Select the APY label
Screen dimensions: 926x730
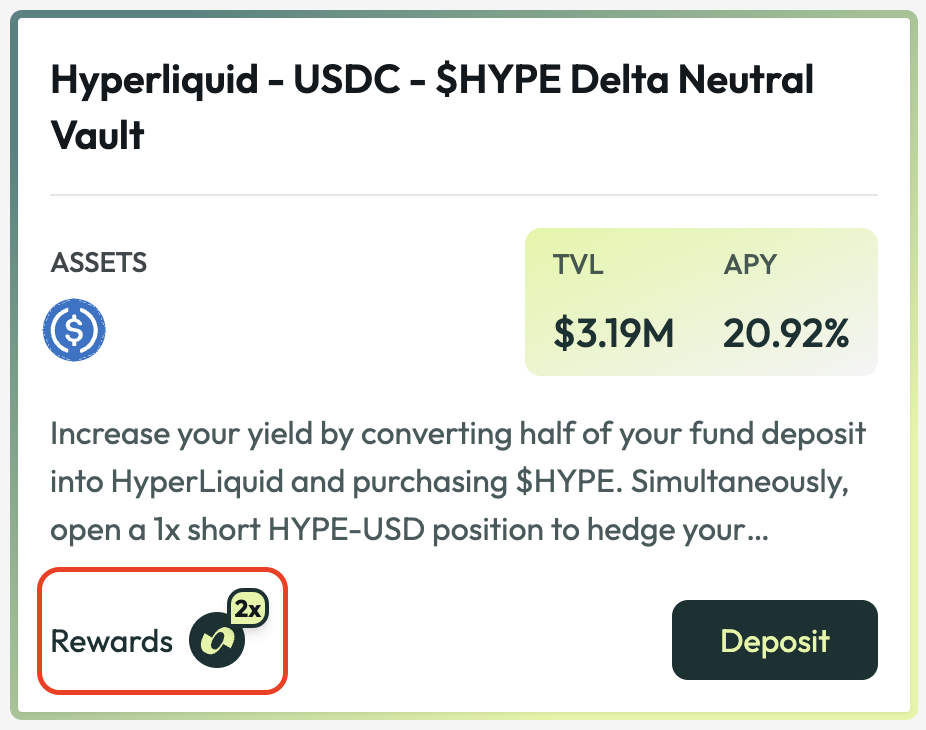point(750,266)
